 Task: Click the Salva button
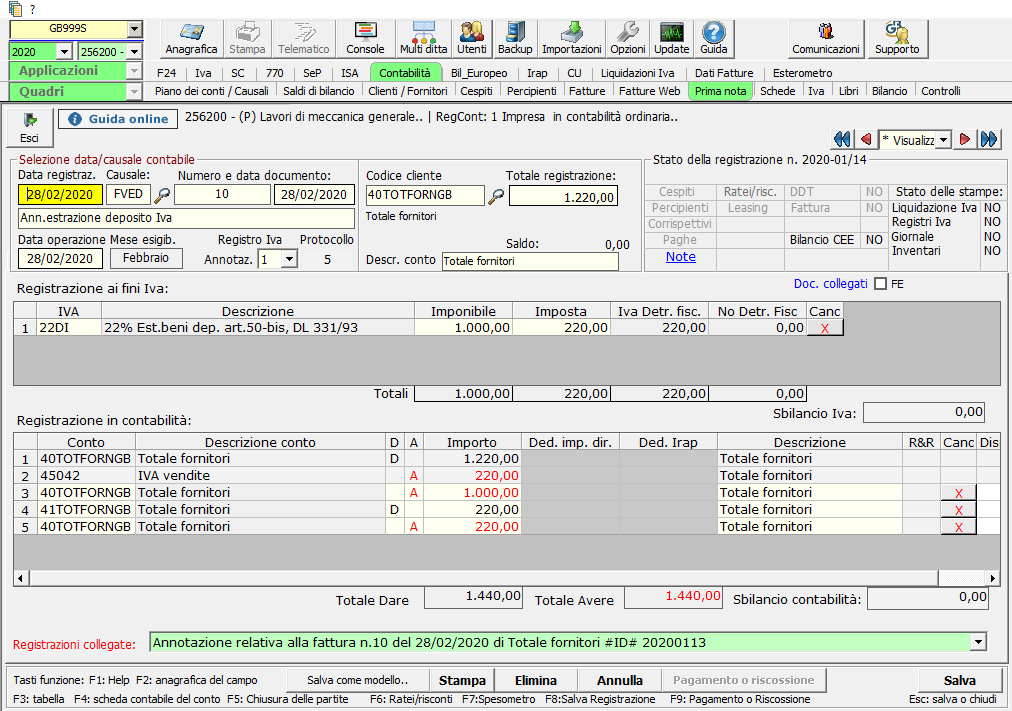[960, 680]
